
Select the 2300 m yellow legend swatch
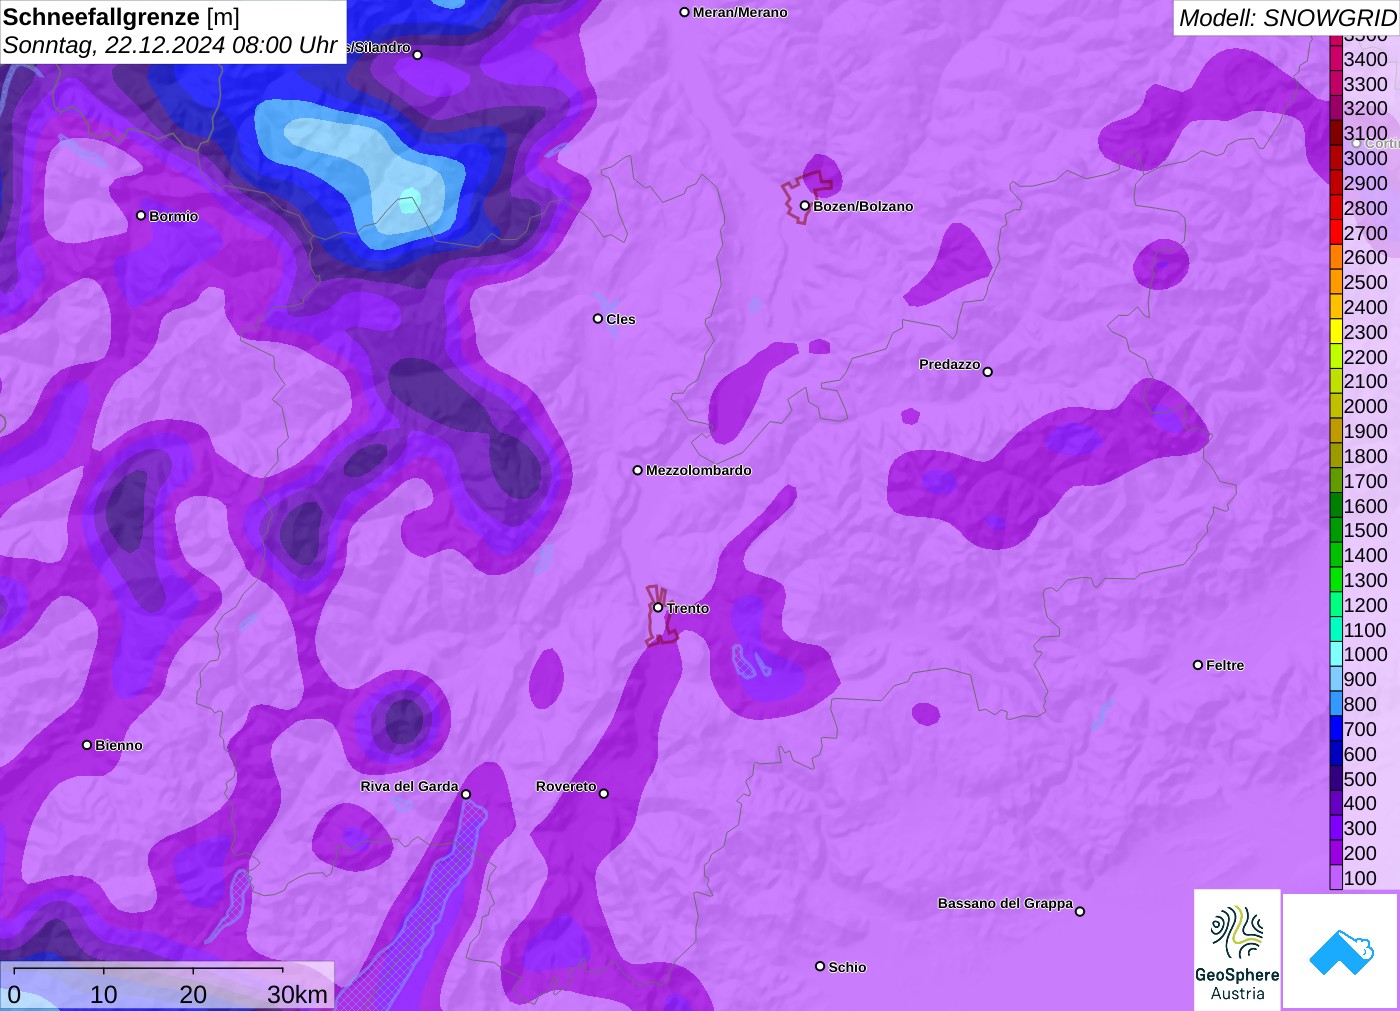[1336, 332]
